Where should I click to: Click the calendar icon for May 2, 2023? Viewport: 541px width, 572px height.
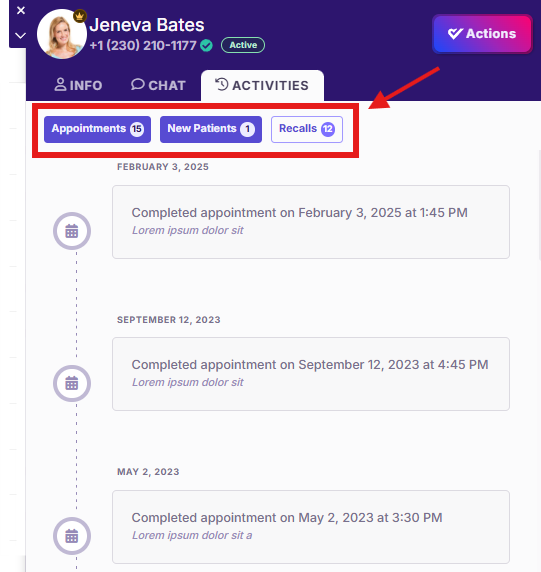(x=72, y=536)
